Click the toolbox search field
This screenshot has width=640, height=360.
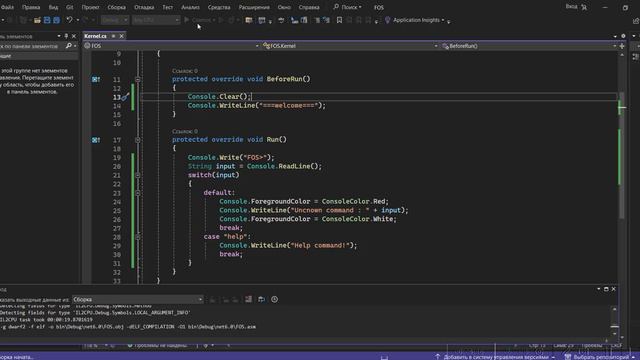(32, 46)
